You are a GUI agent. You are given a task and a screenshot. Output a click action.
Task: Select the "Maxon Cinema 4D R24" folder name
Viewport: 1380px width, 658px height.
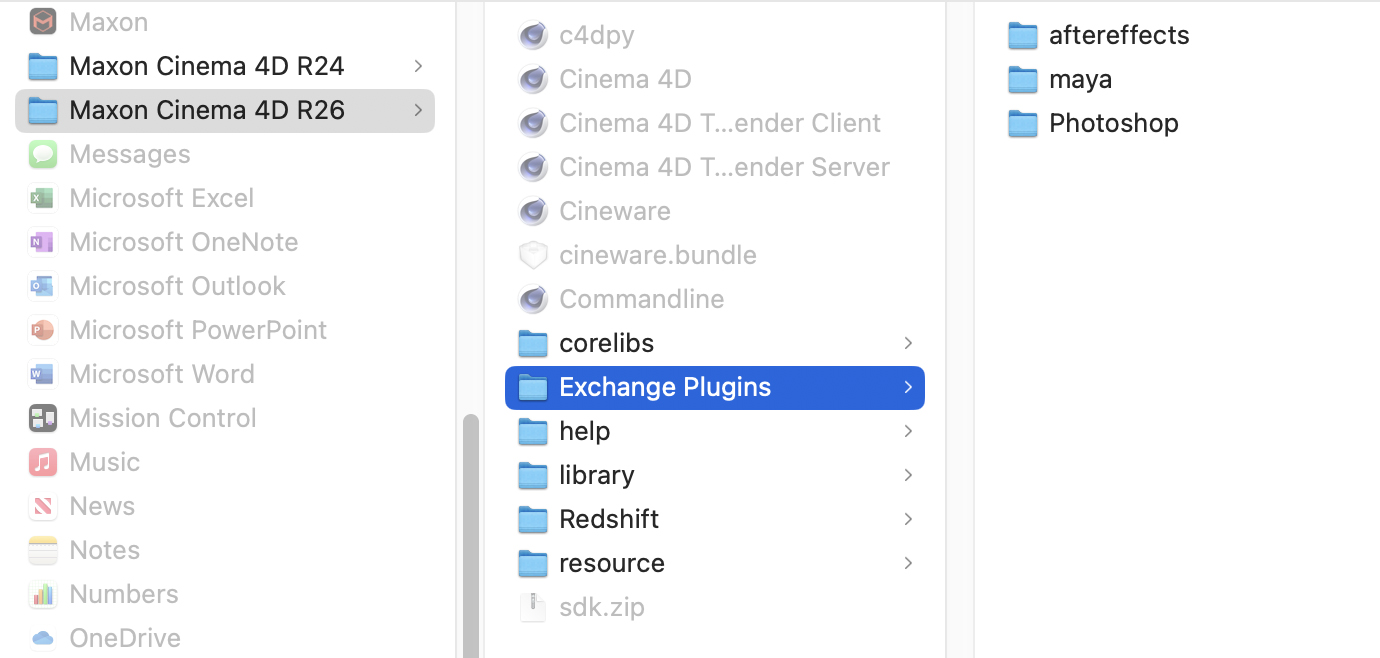[x=207, y=66]
